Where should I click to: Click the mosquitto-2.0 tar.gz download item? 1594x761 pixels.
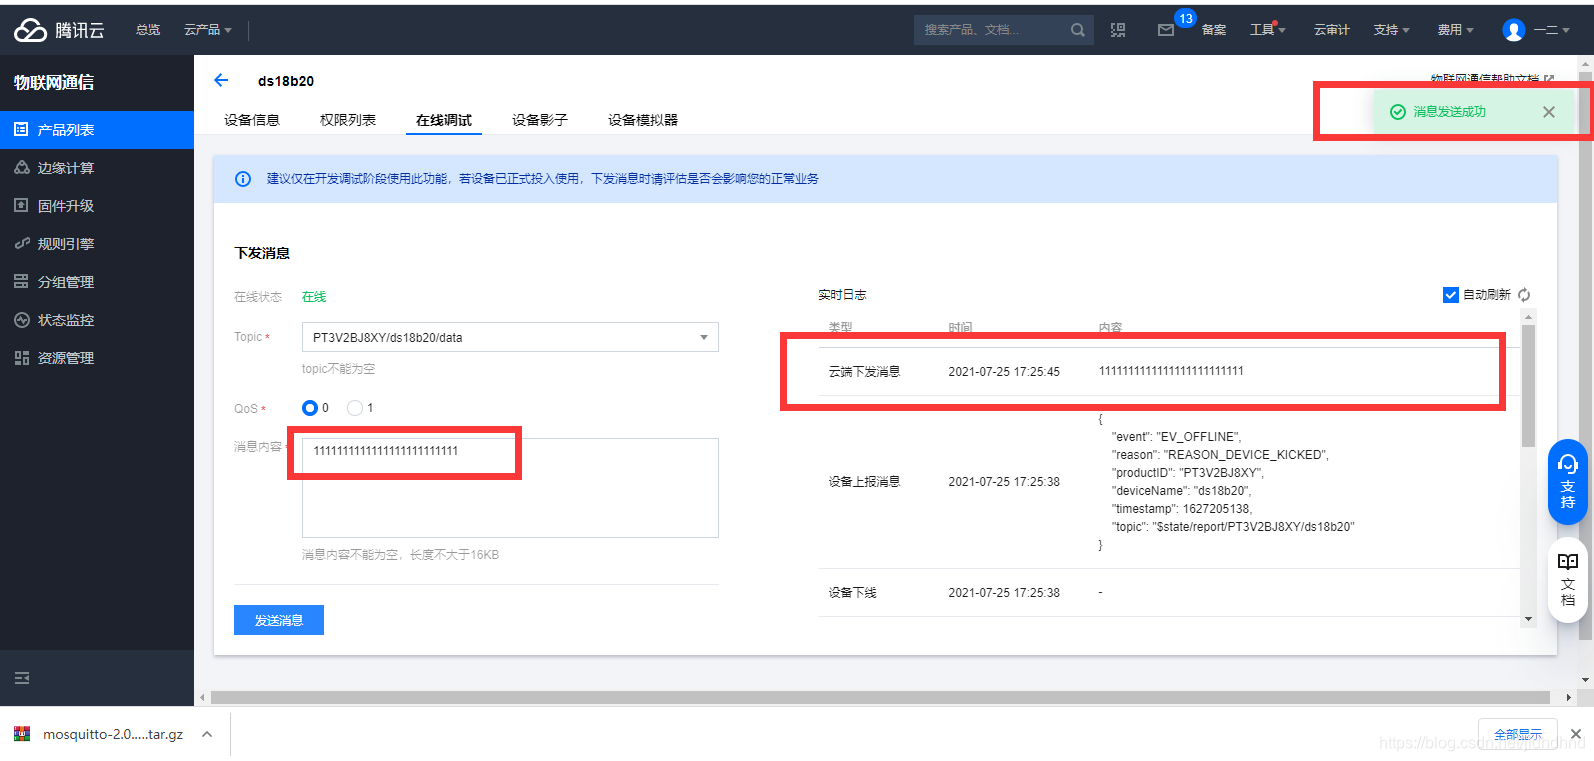113,734
